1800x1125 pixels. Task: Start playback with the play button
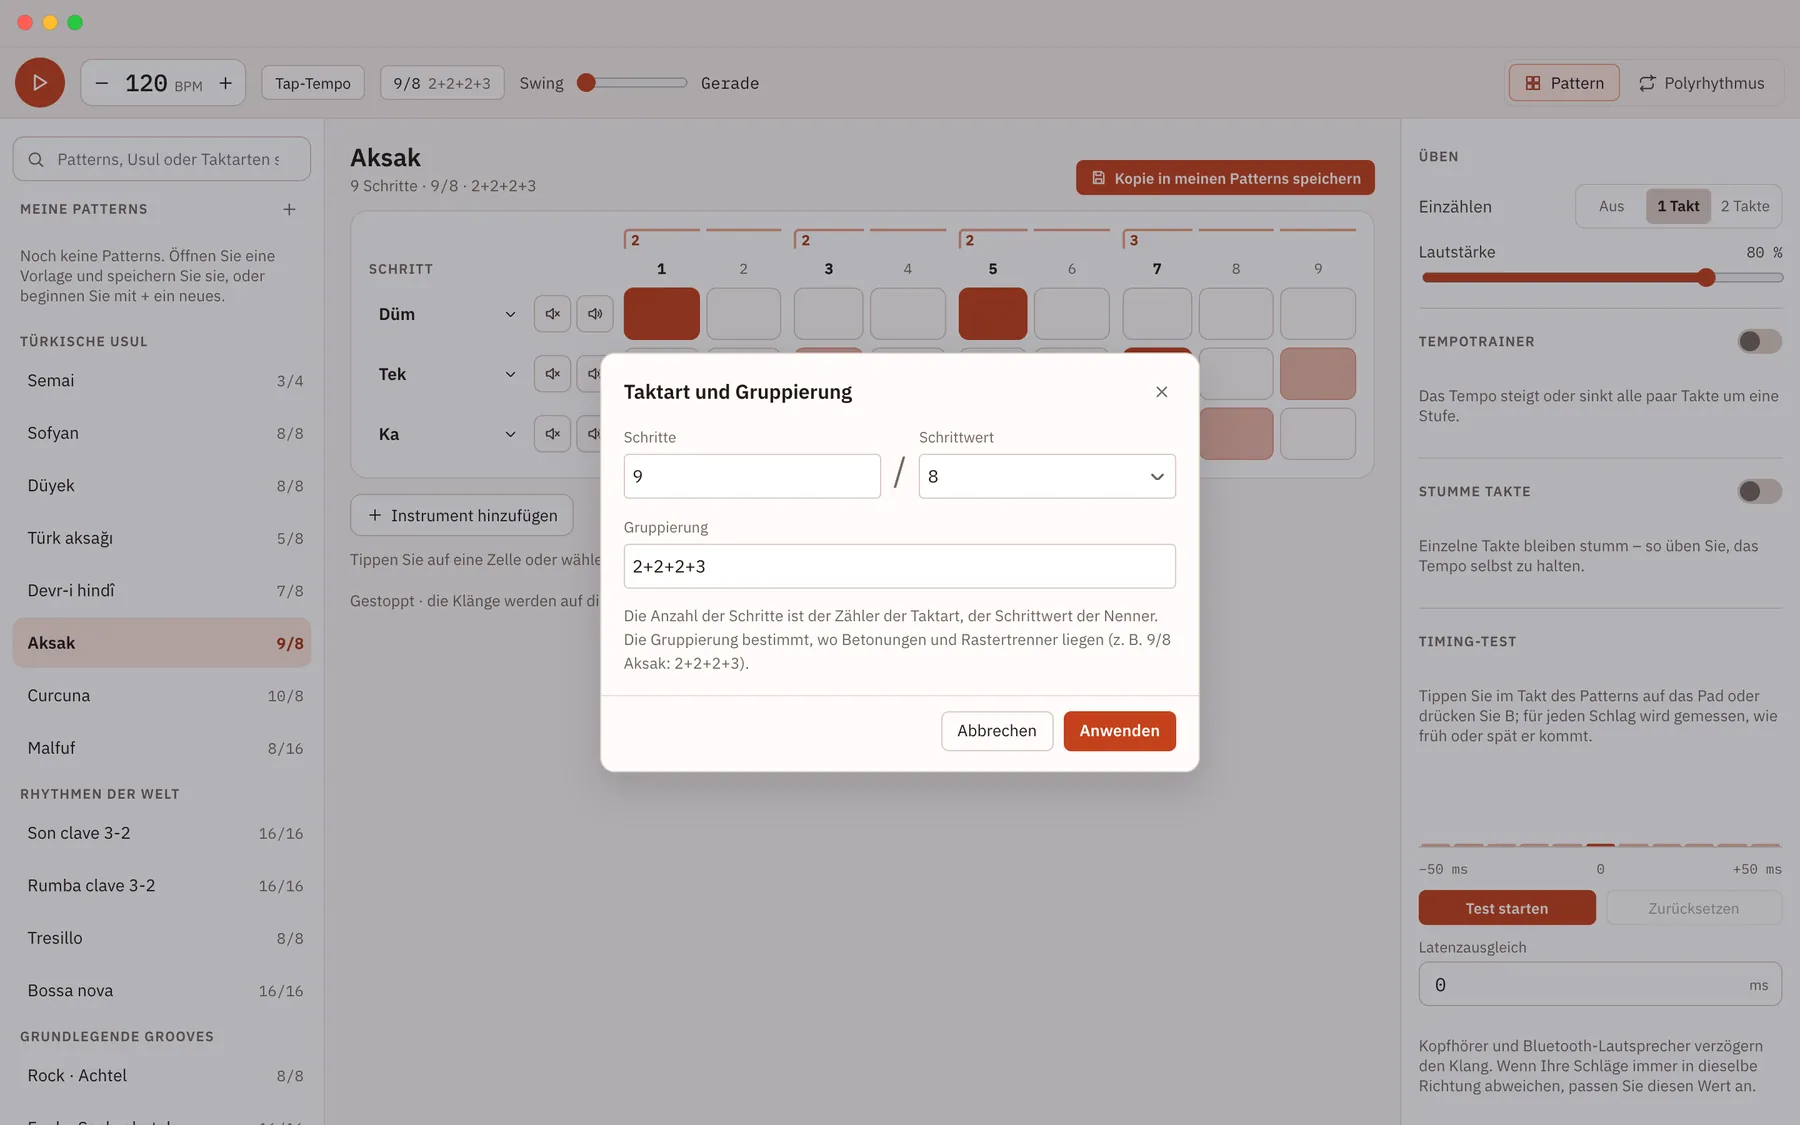(40, 83)
